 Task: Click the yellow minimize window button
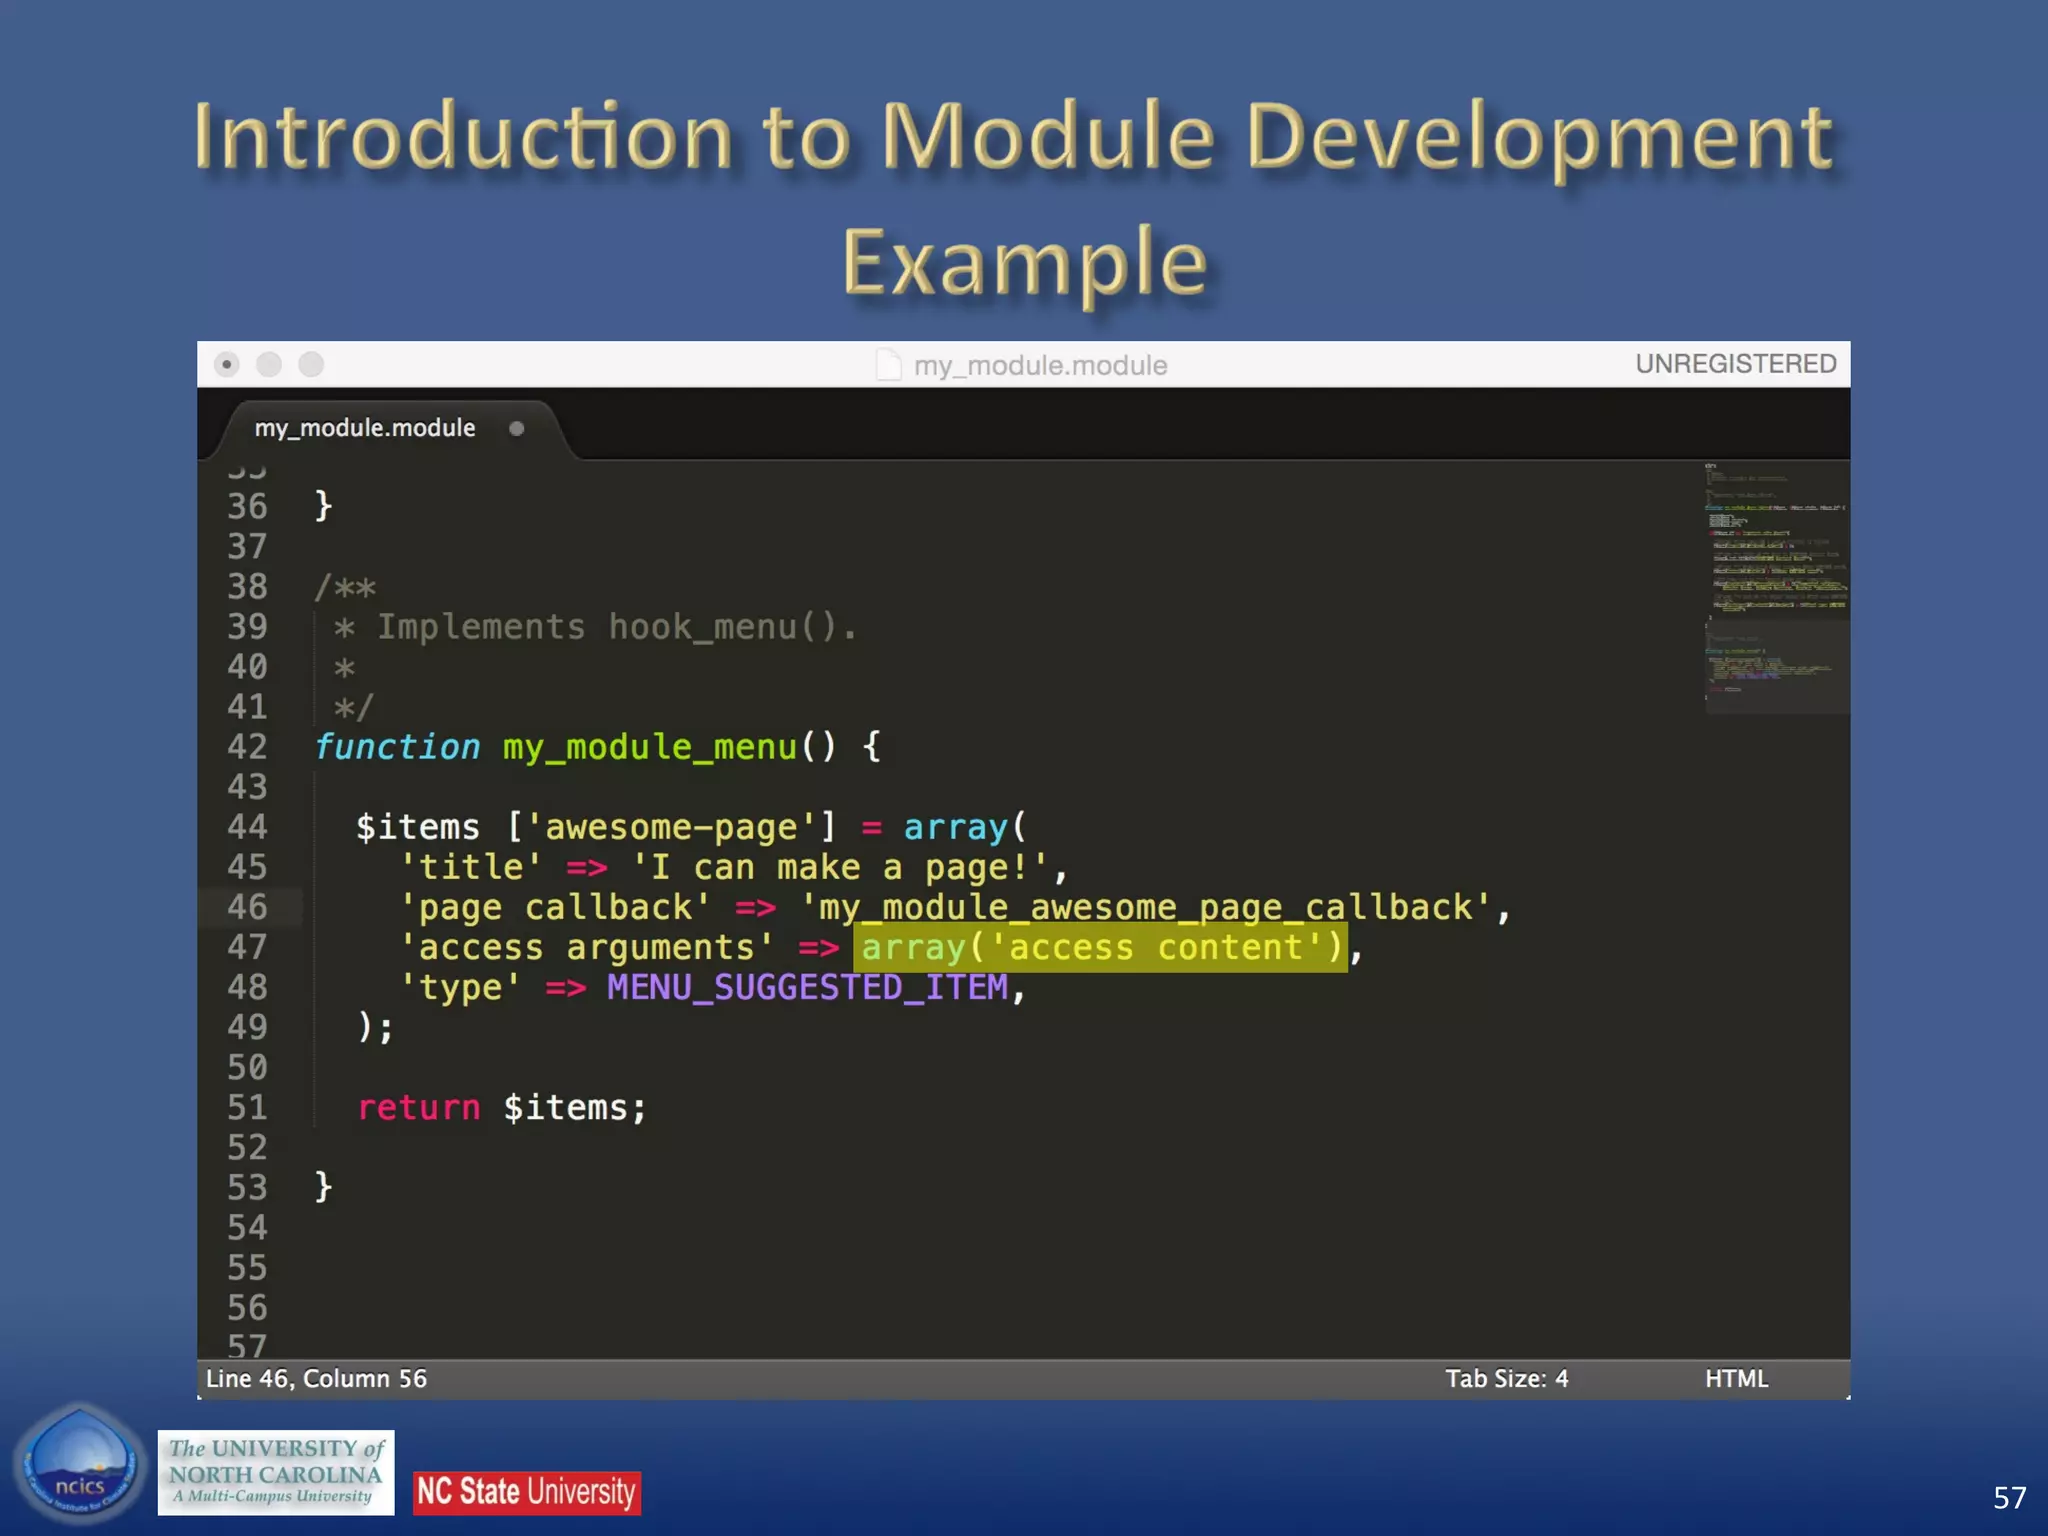tap(269, 365)
